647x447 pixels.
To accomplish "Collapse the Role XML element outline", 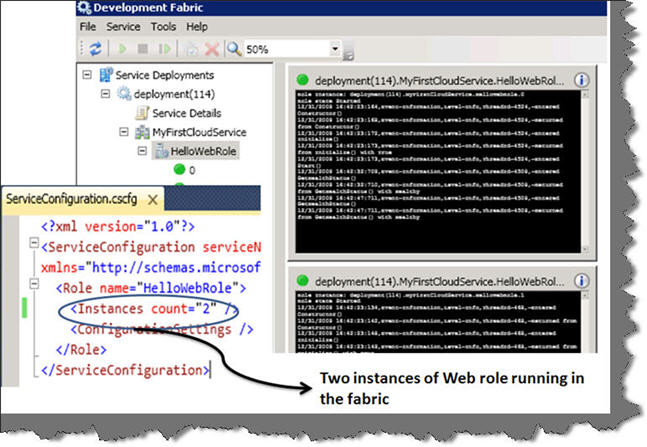I will click(34, 284).
